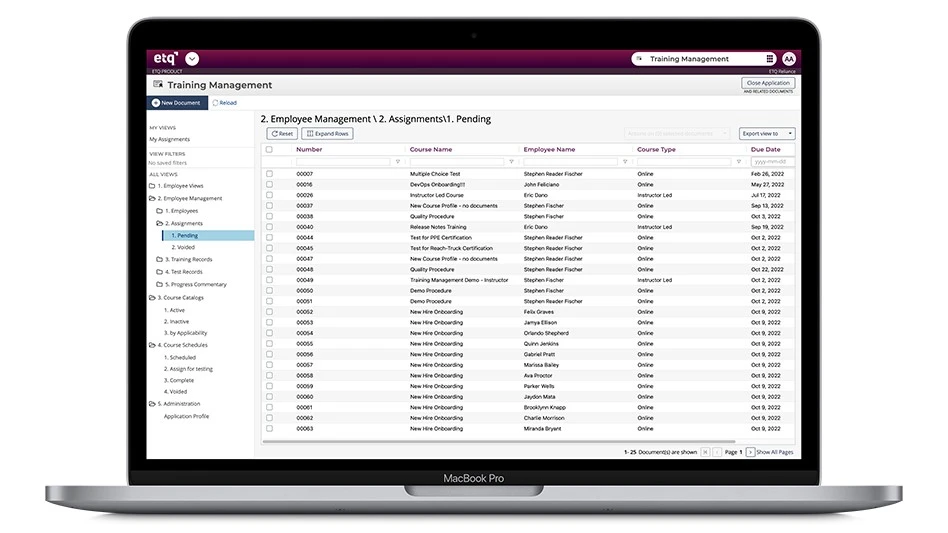
Task: Click the AA user avatar
Action: coord(789,59)
